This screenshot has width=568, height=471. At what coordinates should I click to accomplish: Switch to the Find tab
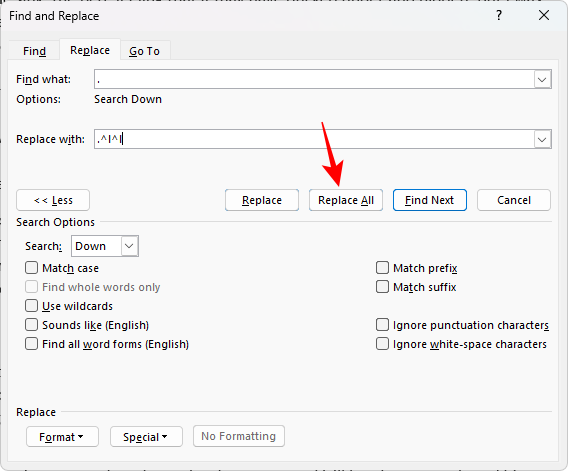pos(34,51)
